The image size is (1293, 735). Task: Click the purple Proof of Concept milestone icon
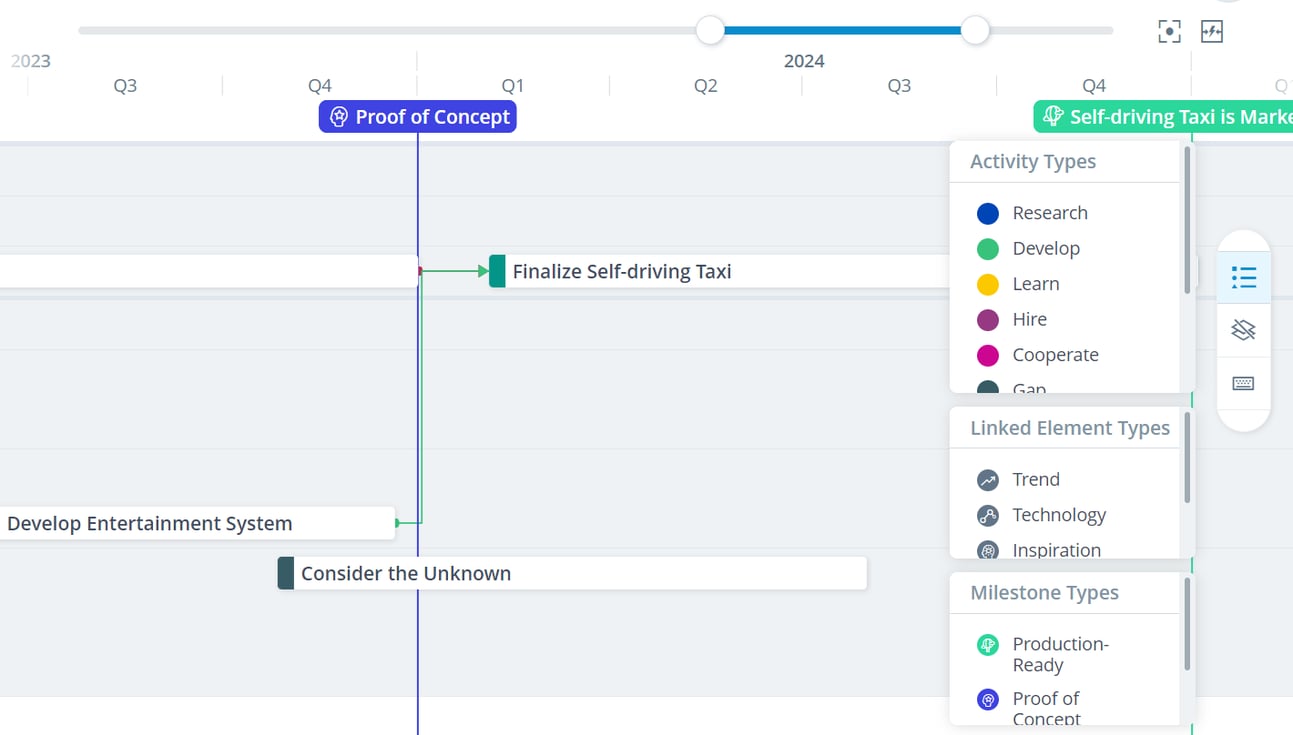tap(988, 699)
